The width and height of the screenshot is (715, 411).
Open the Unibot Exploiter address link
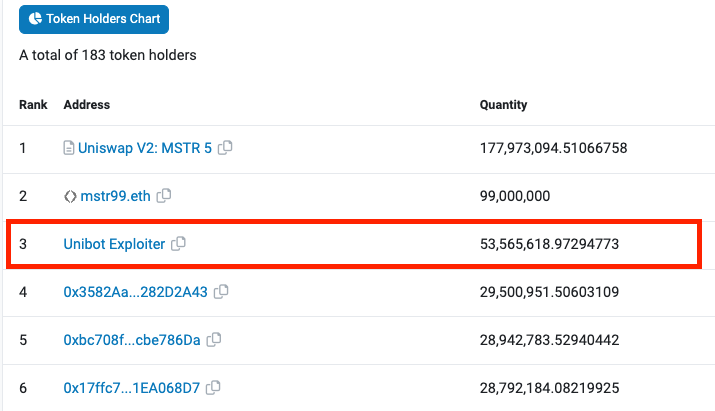(114, 244)
